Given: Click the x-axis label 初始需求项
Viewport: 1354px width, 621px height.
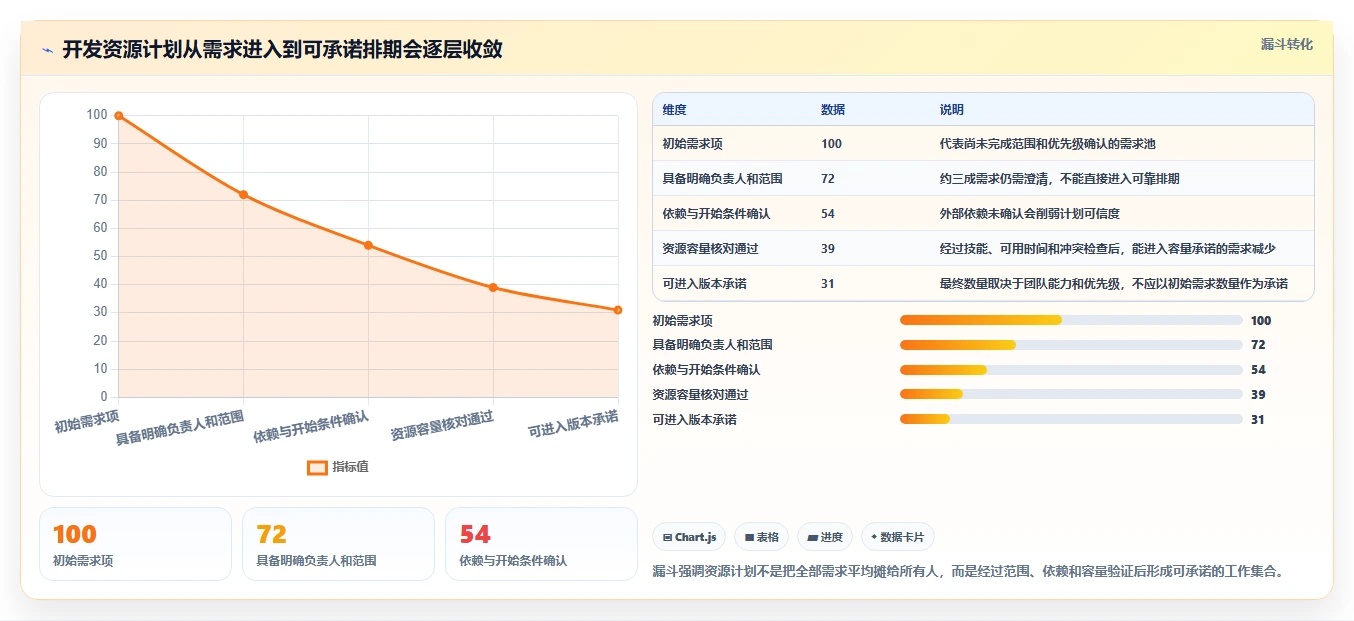Looking at the screenshot, I should 87,421.
